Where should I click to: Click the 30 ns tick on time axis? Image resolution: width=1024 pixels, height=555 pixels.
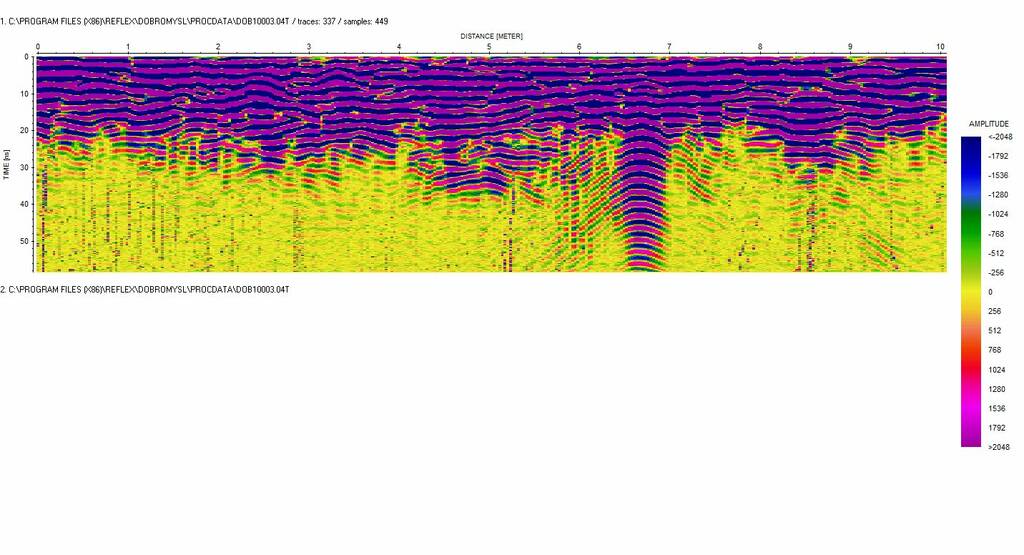click(25, 167)
